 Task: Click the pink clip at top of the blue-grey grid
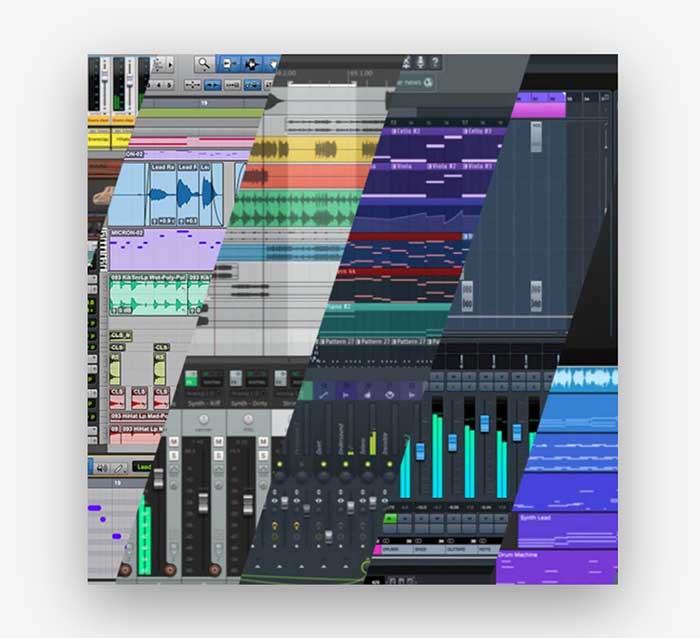(x=538, y=110)
